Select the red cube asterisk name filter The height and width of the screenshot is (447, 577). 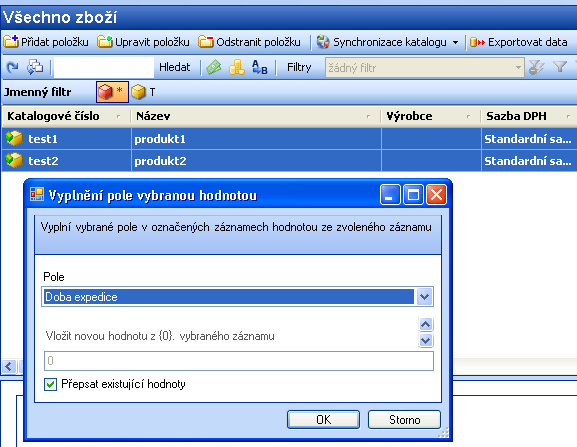tap(112, 92)
